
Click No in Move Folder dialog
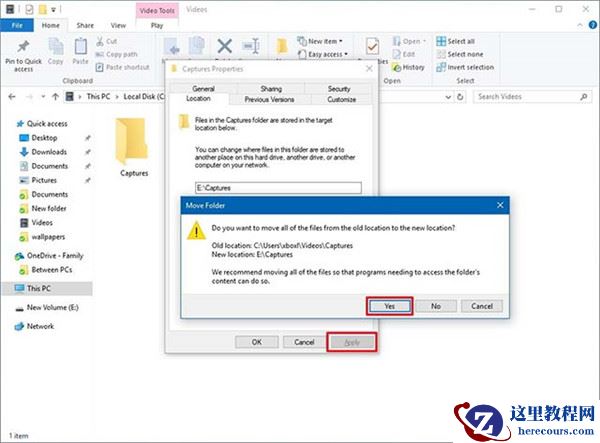[x=436, y=306]
